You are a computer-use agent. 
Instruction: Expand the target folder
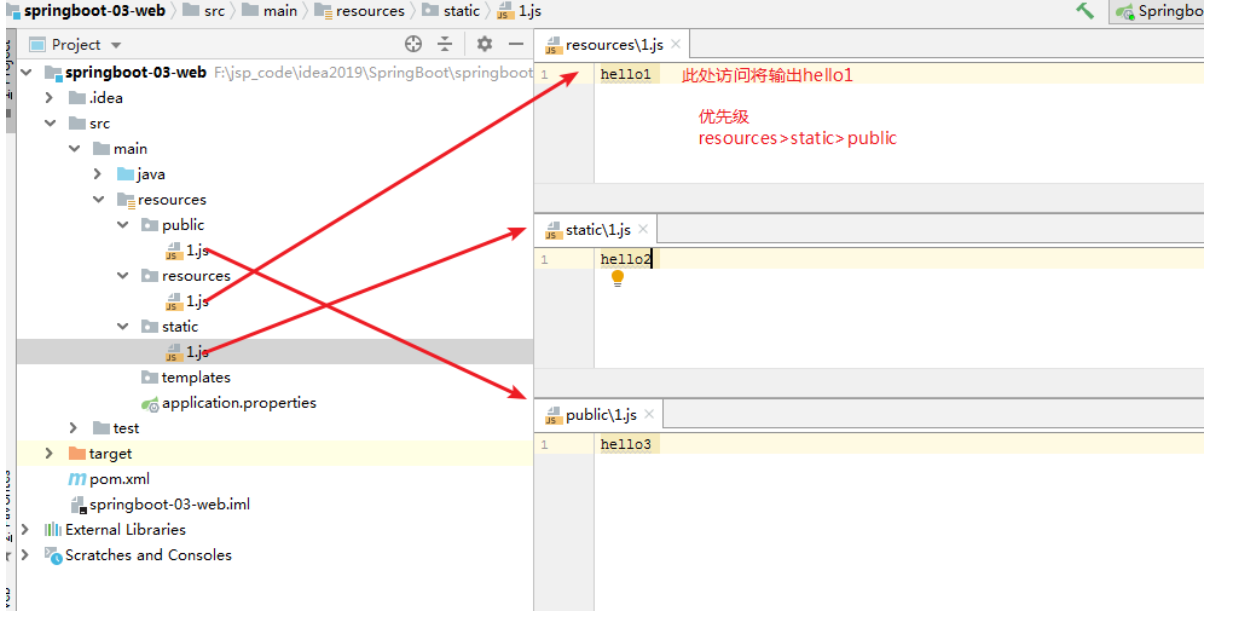[49, 453]
